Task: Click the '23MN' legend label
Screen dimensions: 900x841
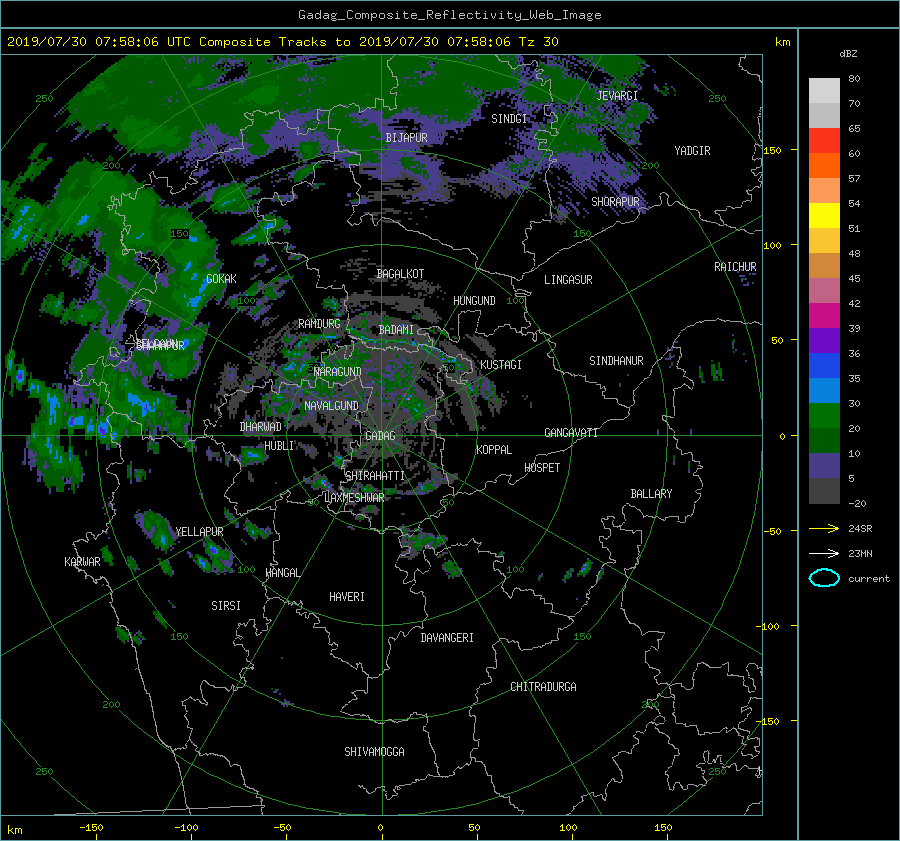Action: [x=860, y=553]
